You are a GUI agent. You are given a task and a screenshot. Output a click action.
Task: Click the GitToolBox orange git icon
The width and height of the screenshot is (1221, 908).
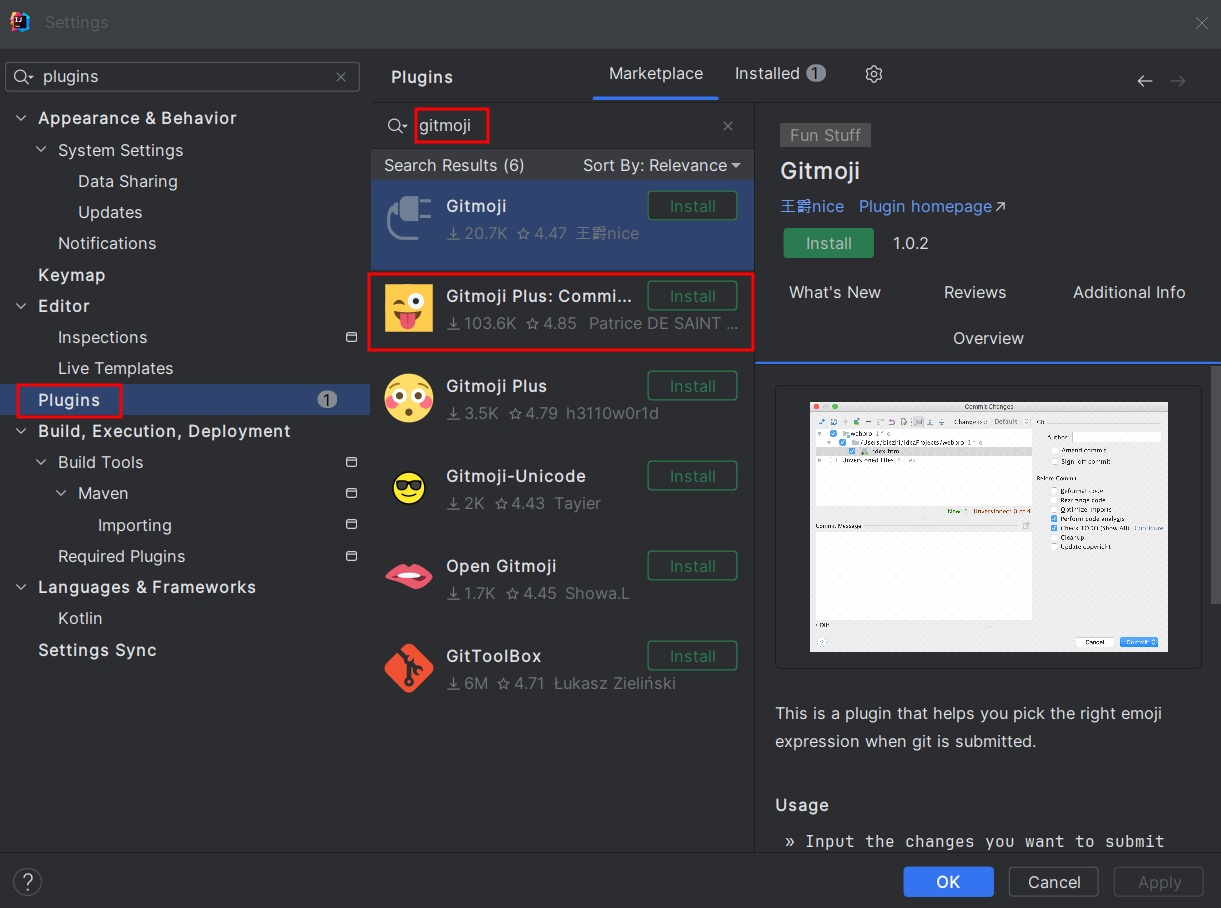point(409,669)
